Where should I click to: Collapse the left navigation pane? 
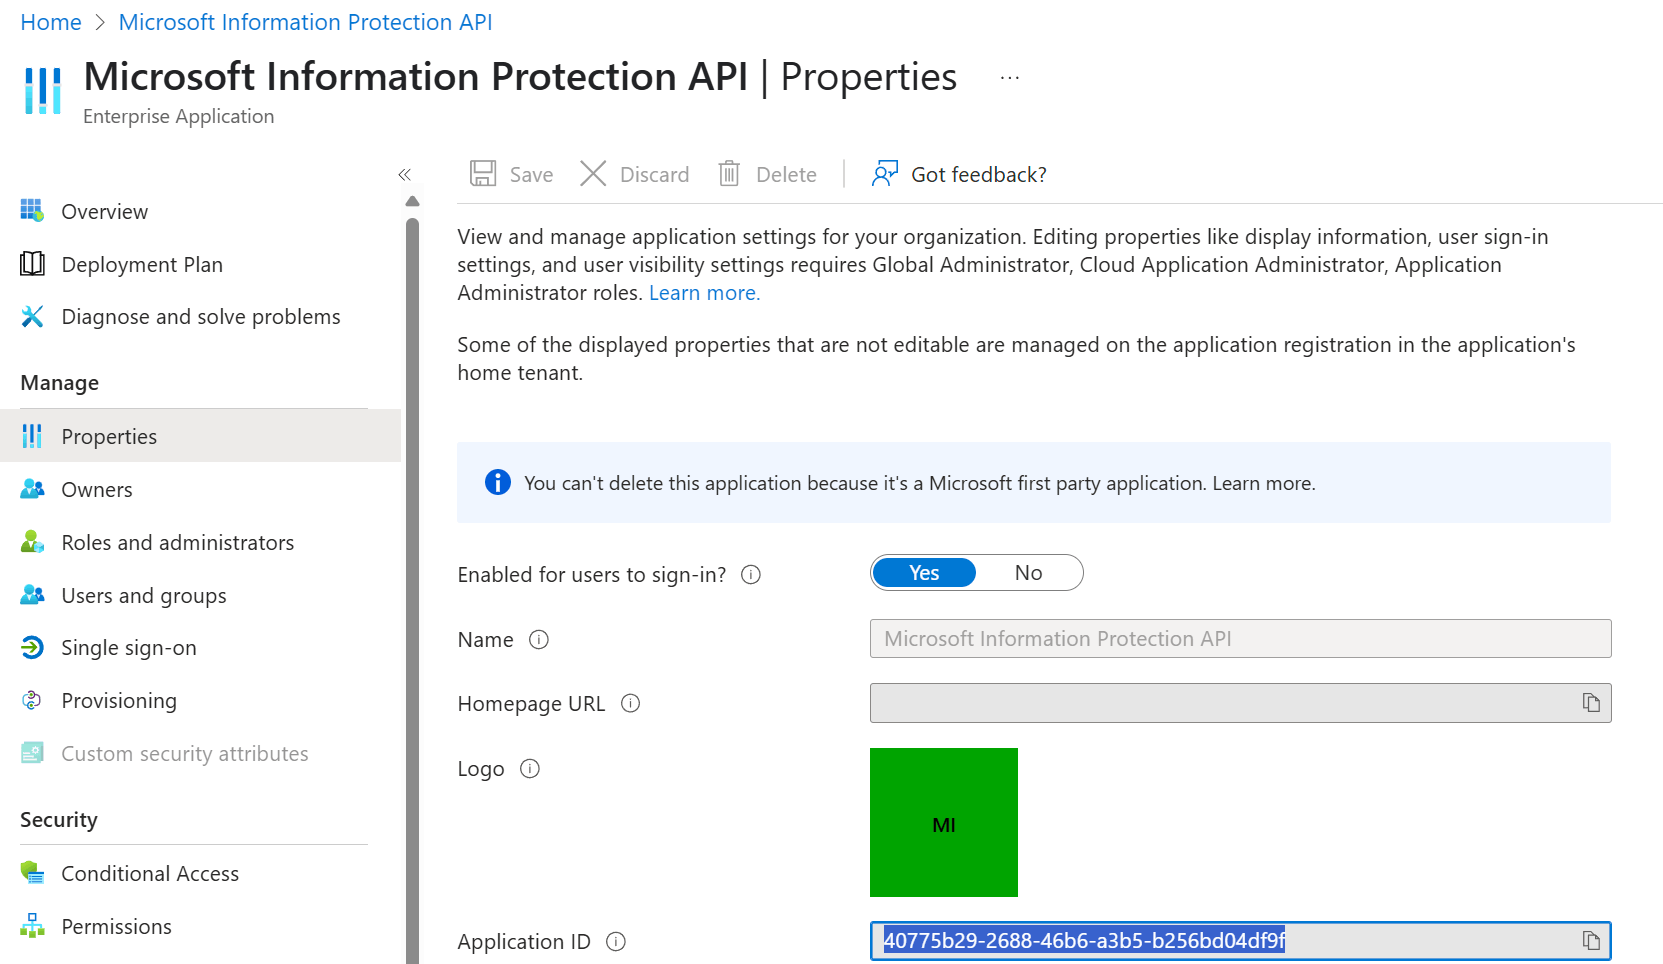(x=405, y=174)
